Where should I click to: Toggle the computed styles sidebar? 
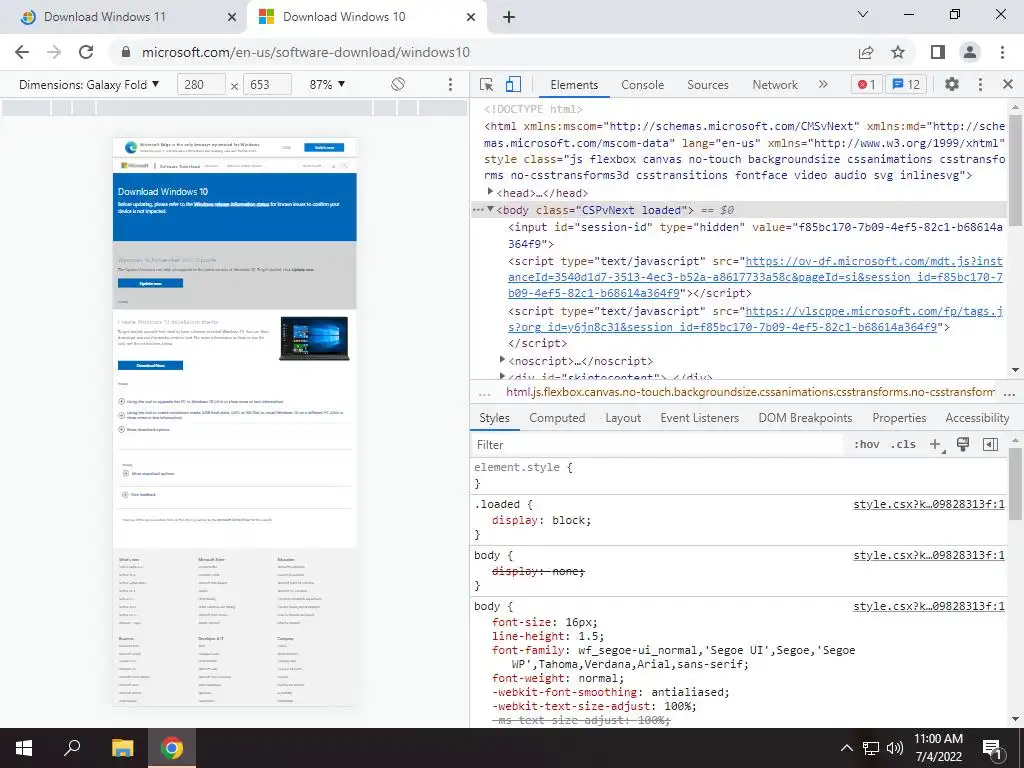point(990,445)
